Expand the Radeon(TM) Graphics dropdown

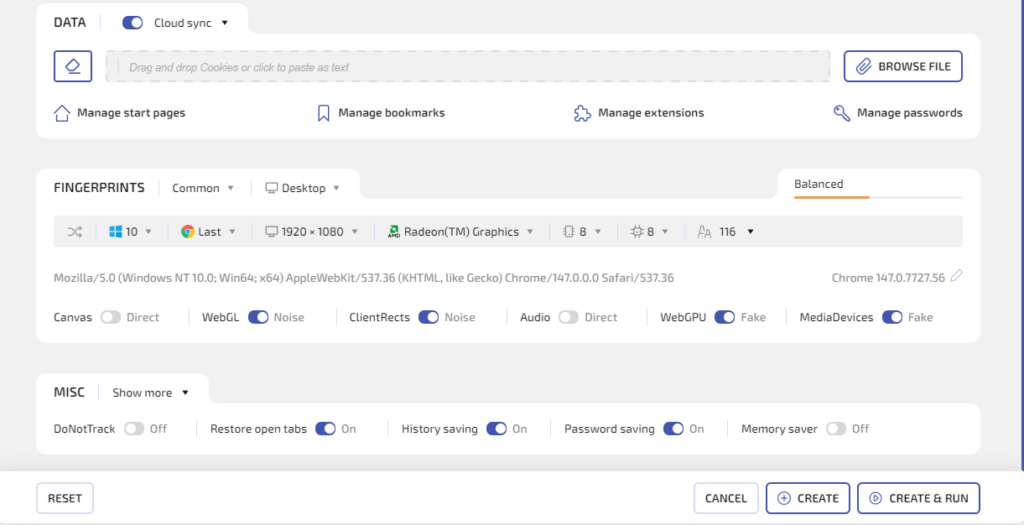(461, 232)
